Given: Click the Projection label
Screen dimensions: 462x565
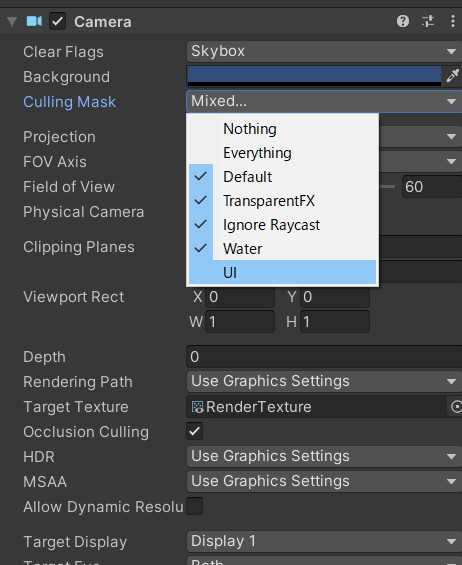Looking at the screenshot, I should 59,137.
